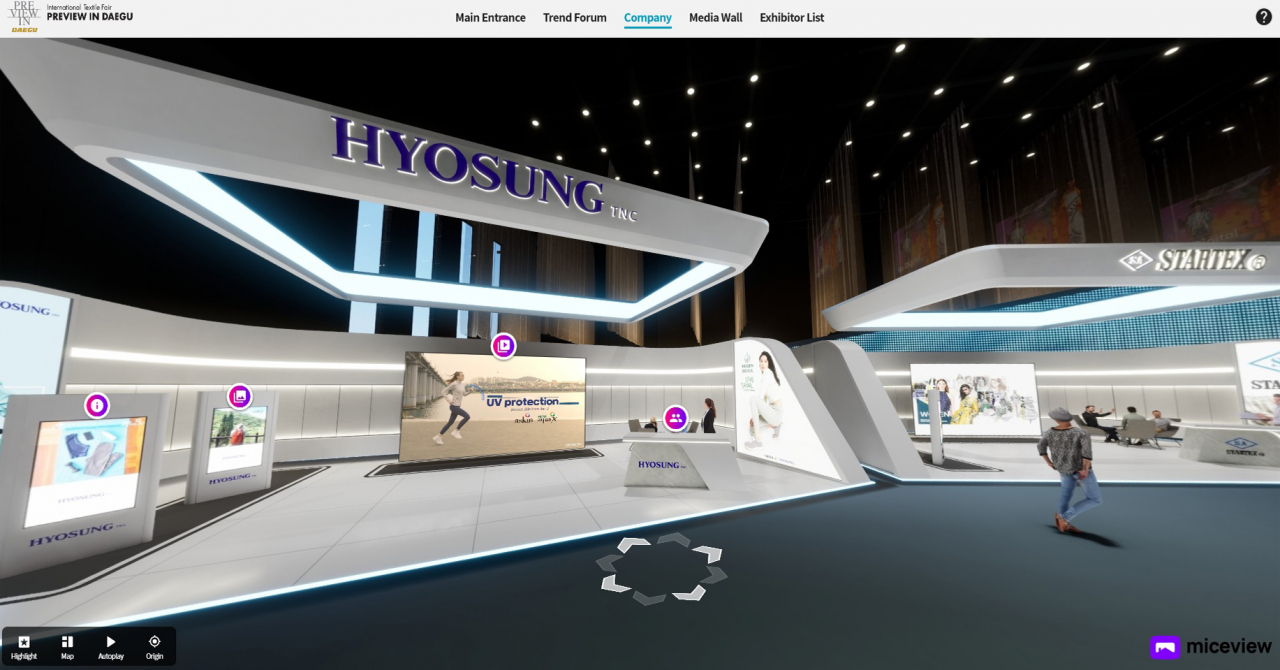The width and height of the screenshot is (1280, 670).
Task: Open the image gallery hotspot icon
Action: [x=239, y=396]
